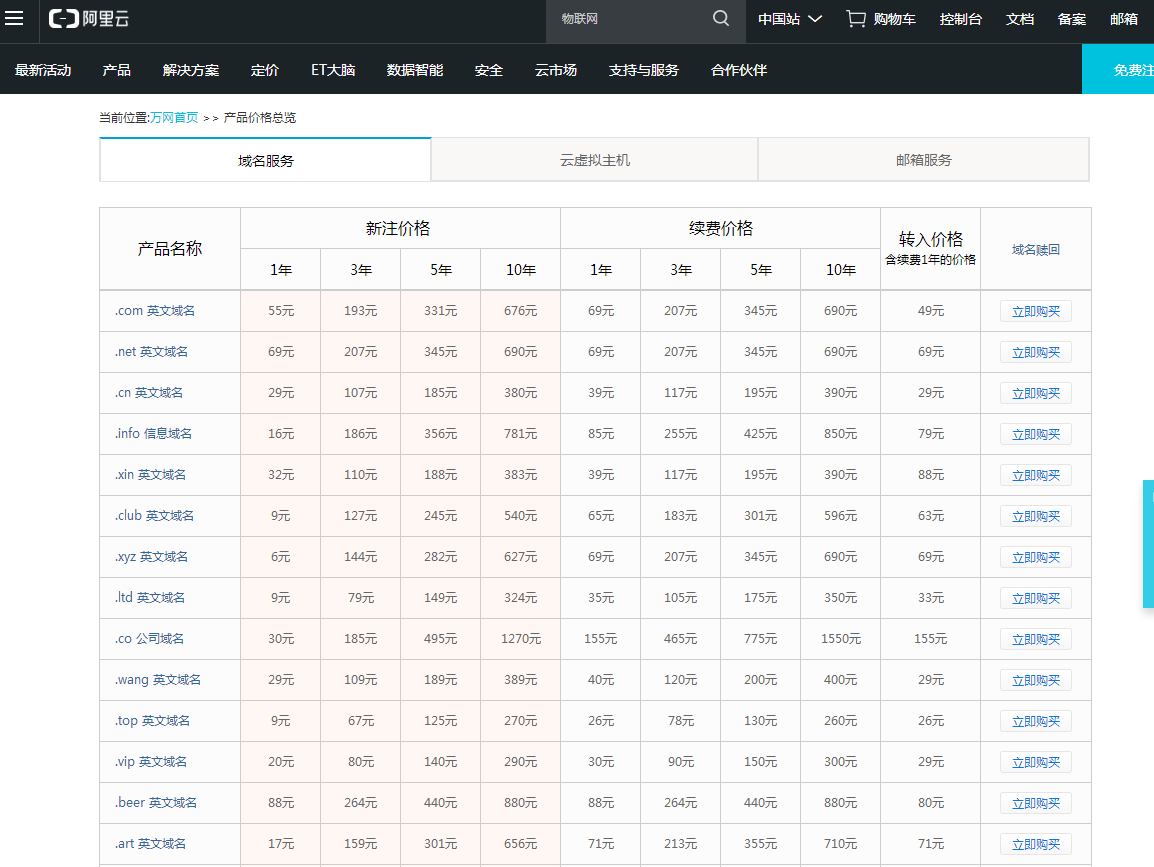Screen dimensions: 1154x867
Task: Click the 域名赎回 header link
Action: [x=1036, y=250]
